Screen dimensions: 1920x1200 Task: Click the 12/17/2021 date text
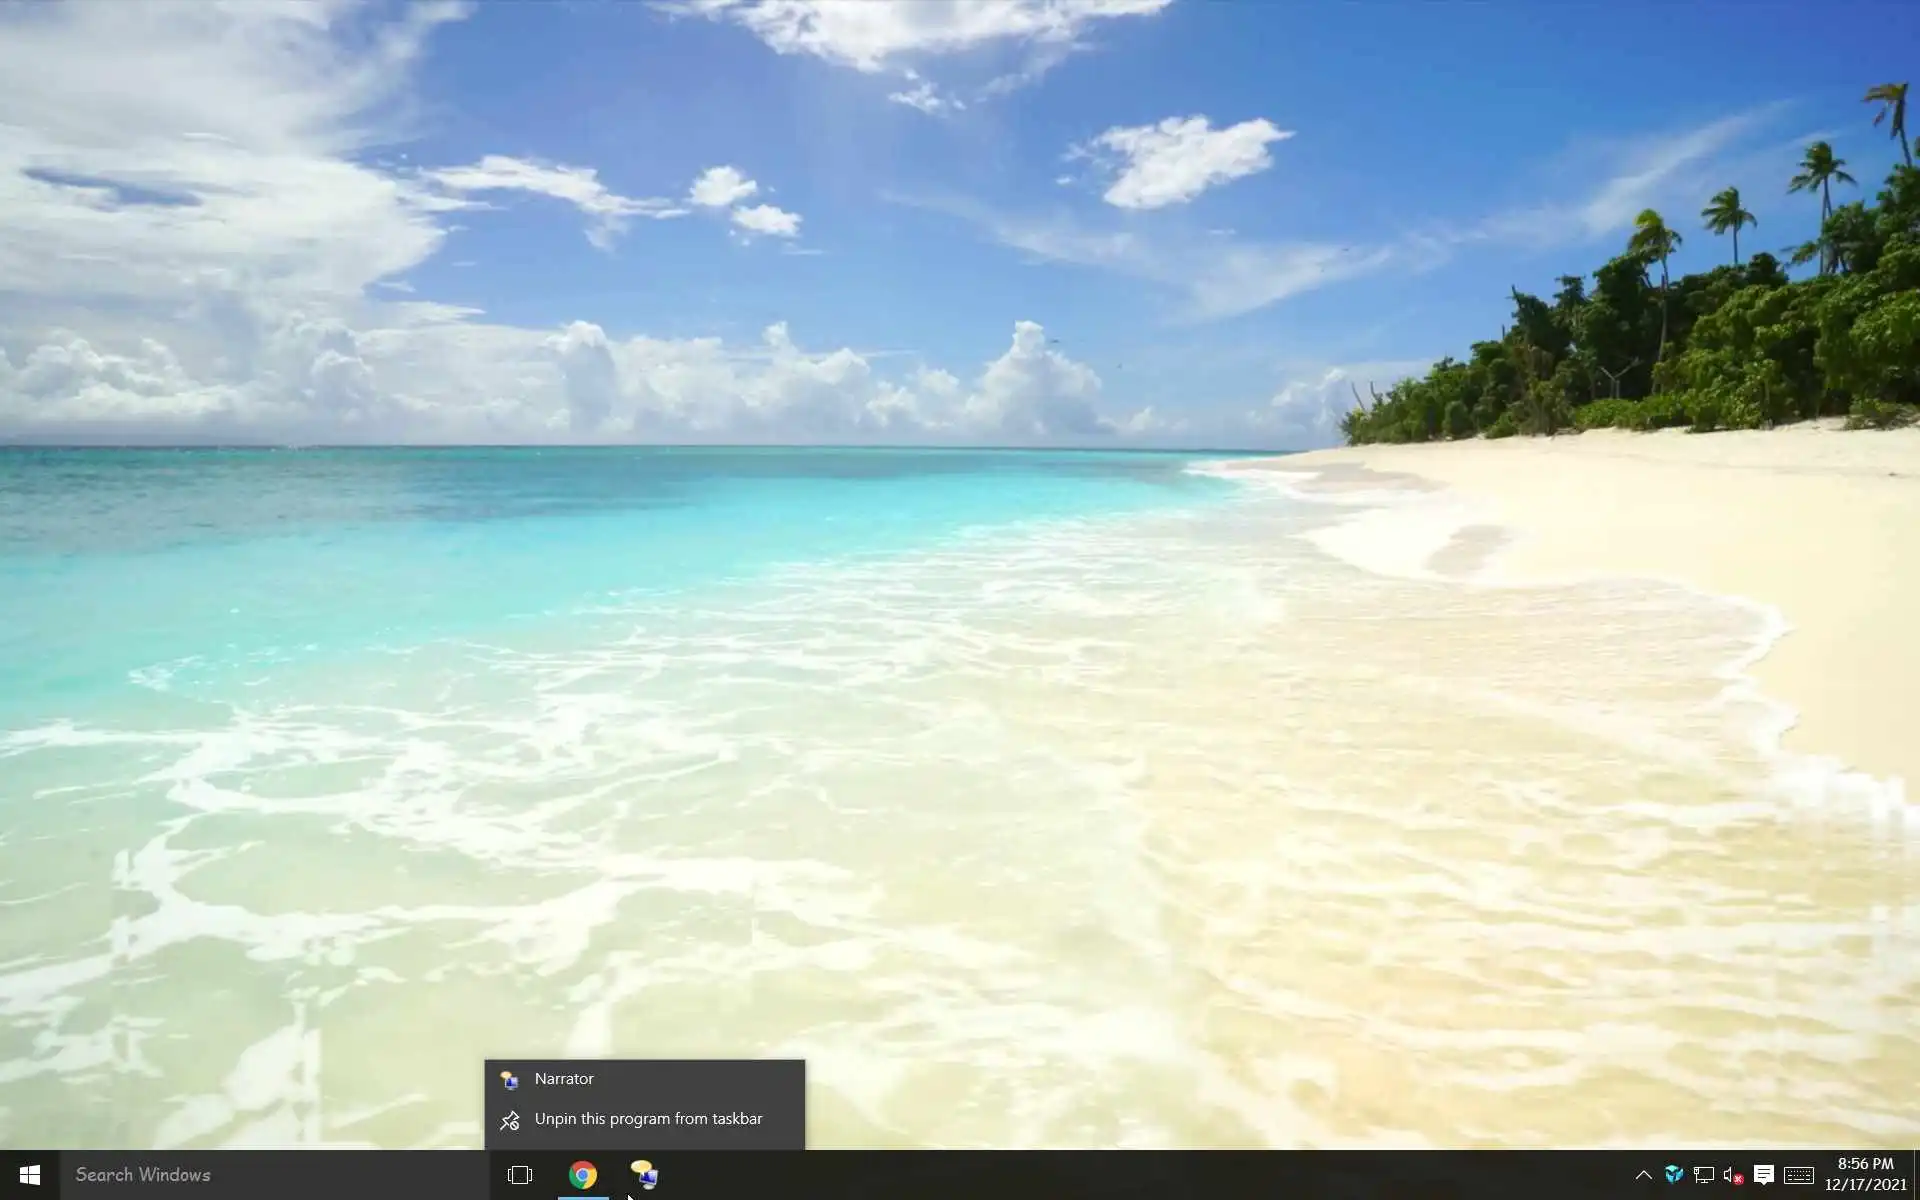(1865, 1185)
